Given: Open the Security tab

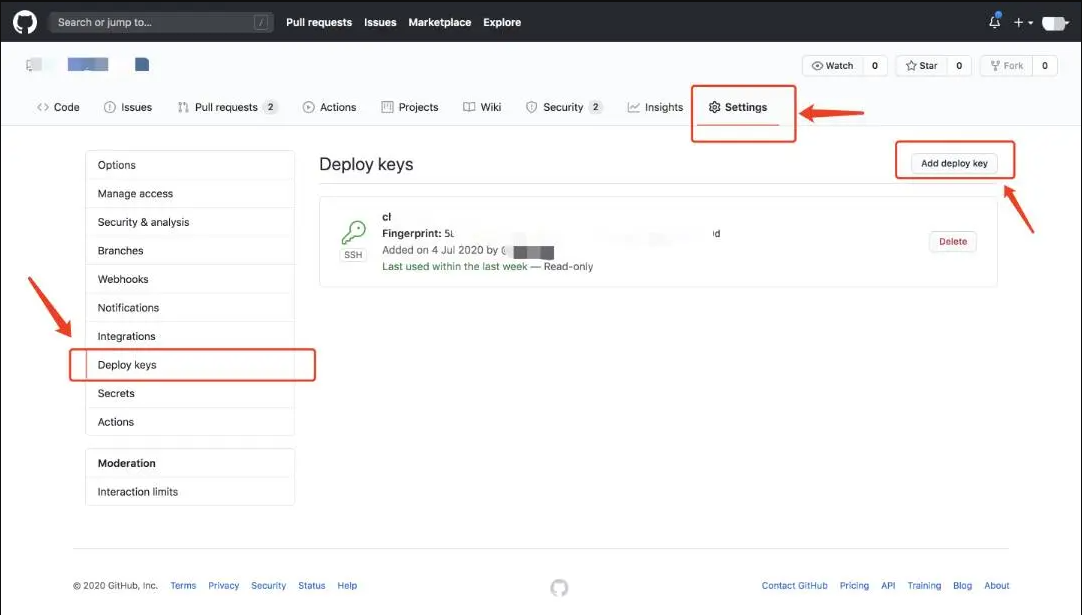Looking at the screenshot, I should click(x=562, y=107).
